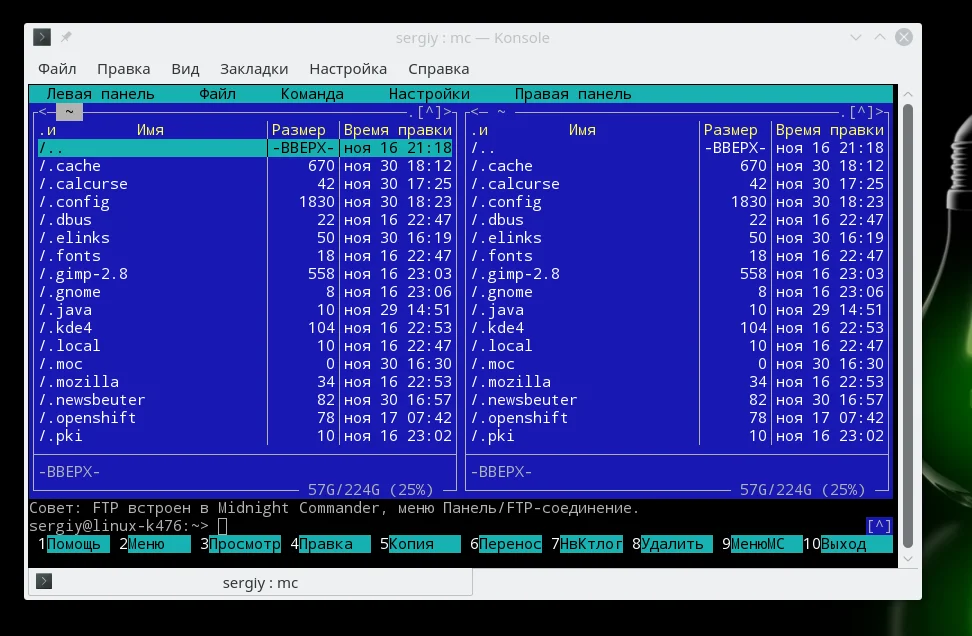Click the pin icon in title bar
The width and height of the screenshot is (972, 636).
point(67,38)
